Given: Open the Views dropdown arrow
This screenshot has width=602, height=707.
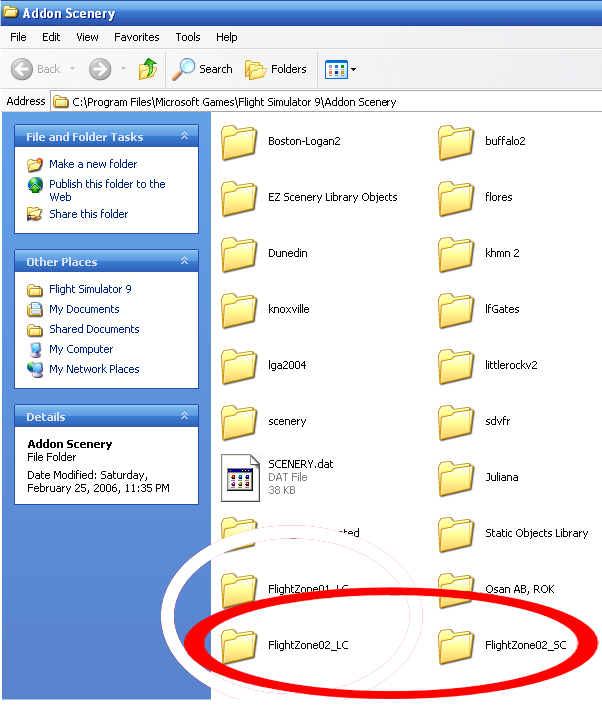Looking at the screenshot, I should tap(354, 69).
